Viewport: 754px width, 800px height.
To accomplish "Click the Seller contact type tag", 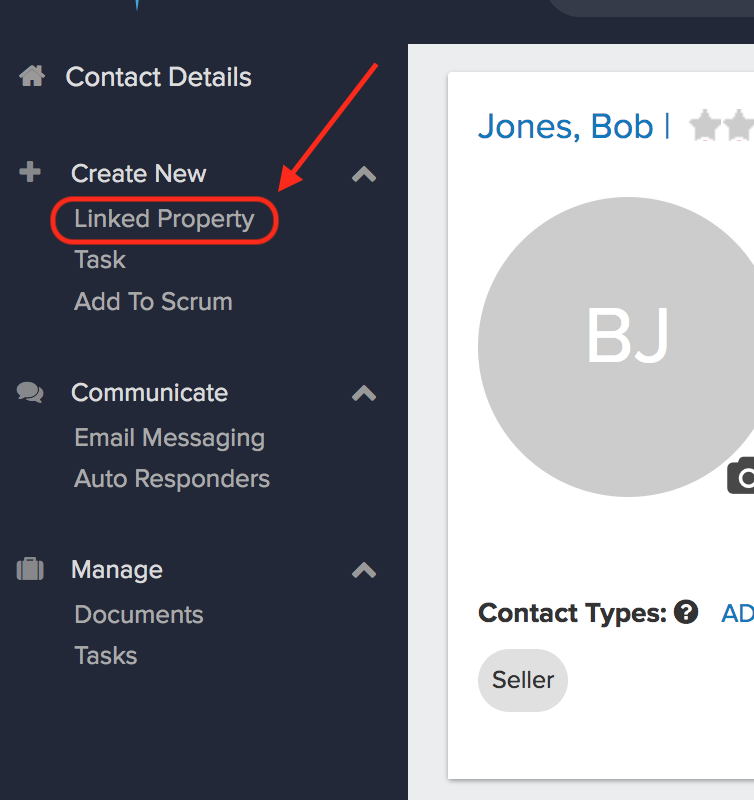I will (523, 680).
